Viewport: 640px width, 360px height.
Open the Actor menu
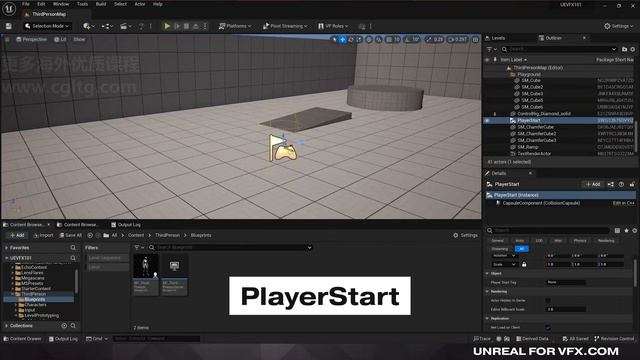[x=140, y=4]
